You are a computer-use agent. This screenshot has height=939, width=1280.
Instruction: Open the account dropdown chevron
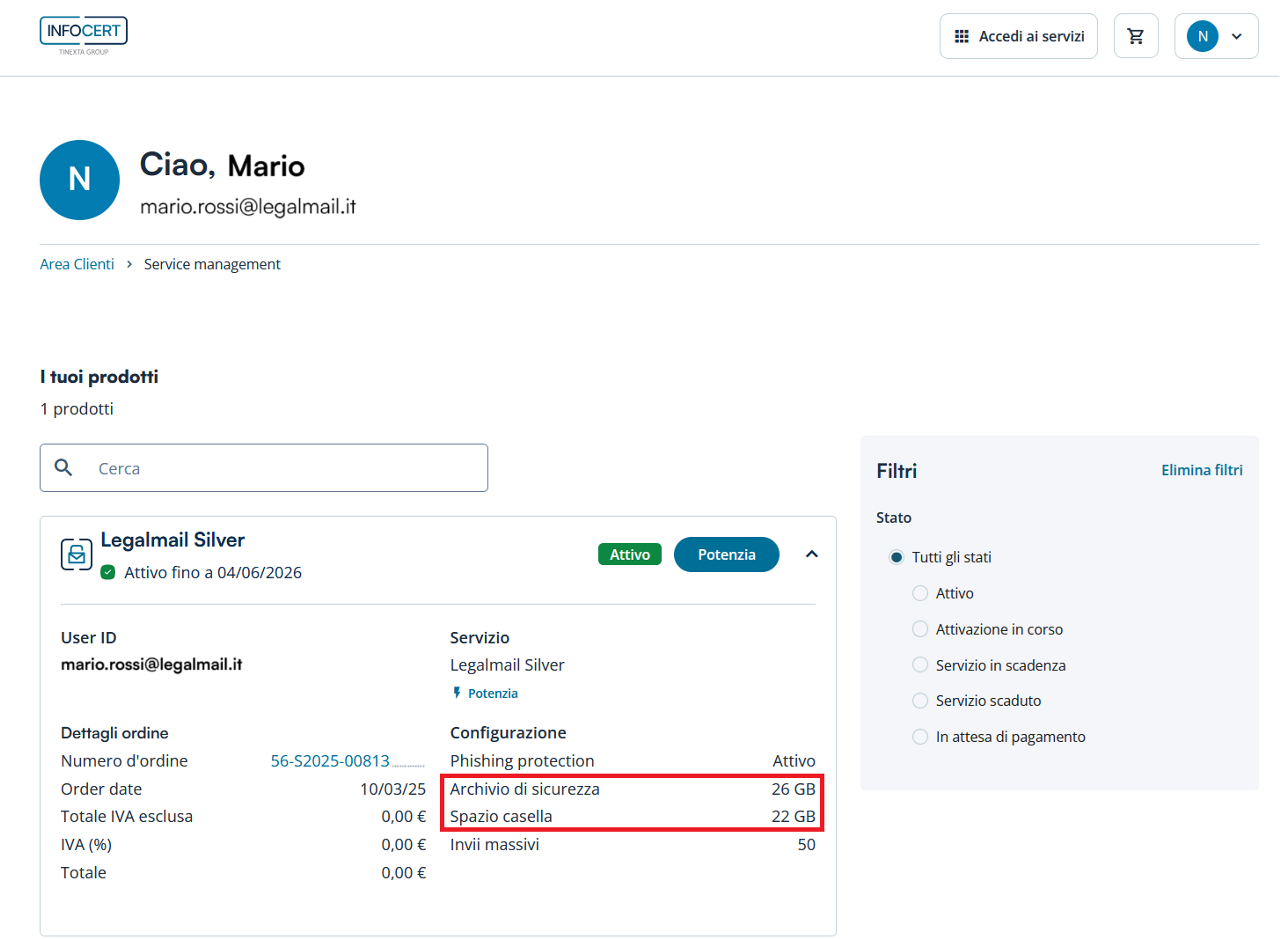(x=1236, y=36)
